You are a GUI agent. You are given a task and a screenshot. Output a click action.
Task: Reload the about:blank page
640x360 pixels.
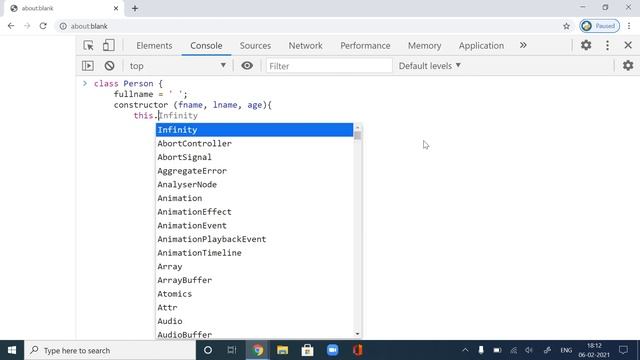tap(43, 26)
